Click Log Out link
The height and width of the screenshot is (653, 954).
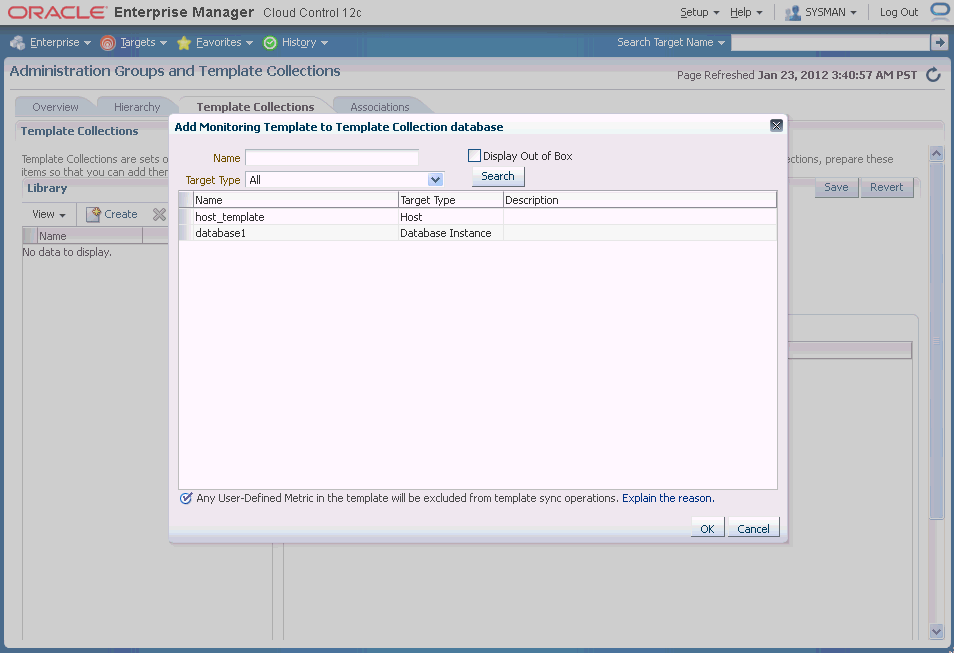click(899, 12)
